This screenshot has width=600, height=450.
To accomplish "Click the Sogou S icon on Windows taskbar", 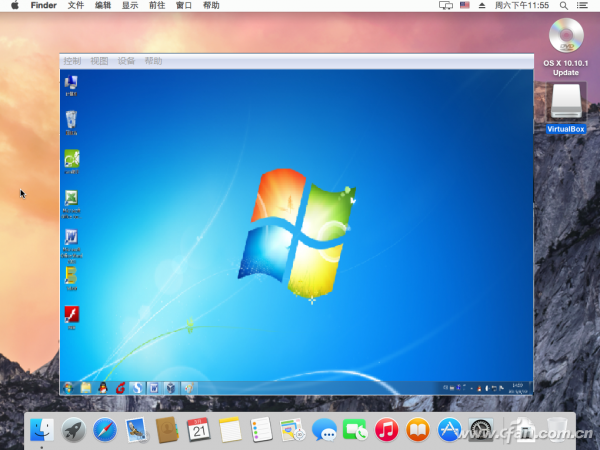I will (137, 388).
